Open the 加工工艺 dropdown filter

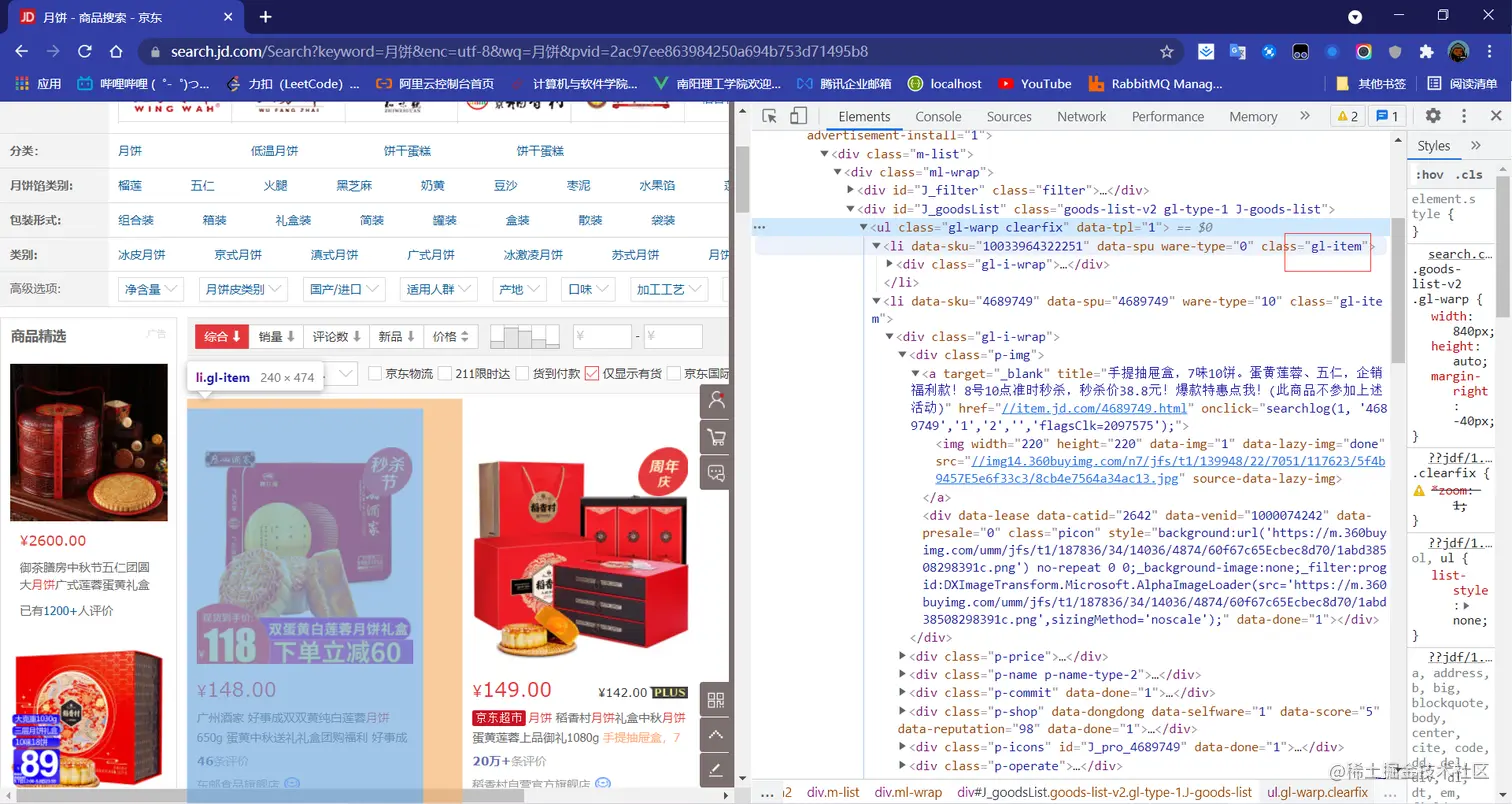pyautogui.click(x=667, y=289)
